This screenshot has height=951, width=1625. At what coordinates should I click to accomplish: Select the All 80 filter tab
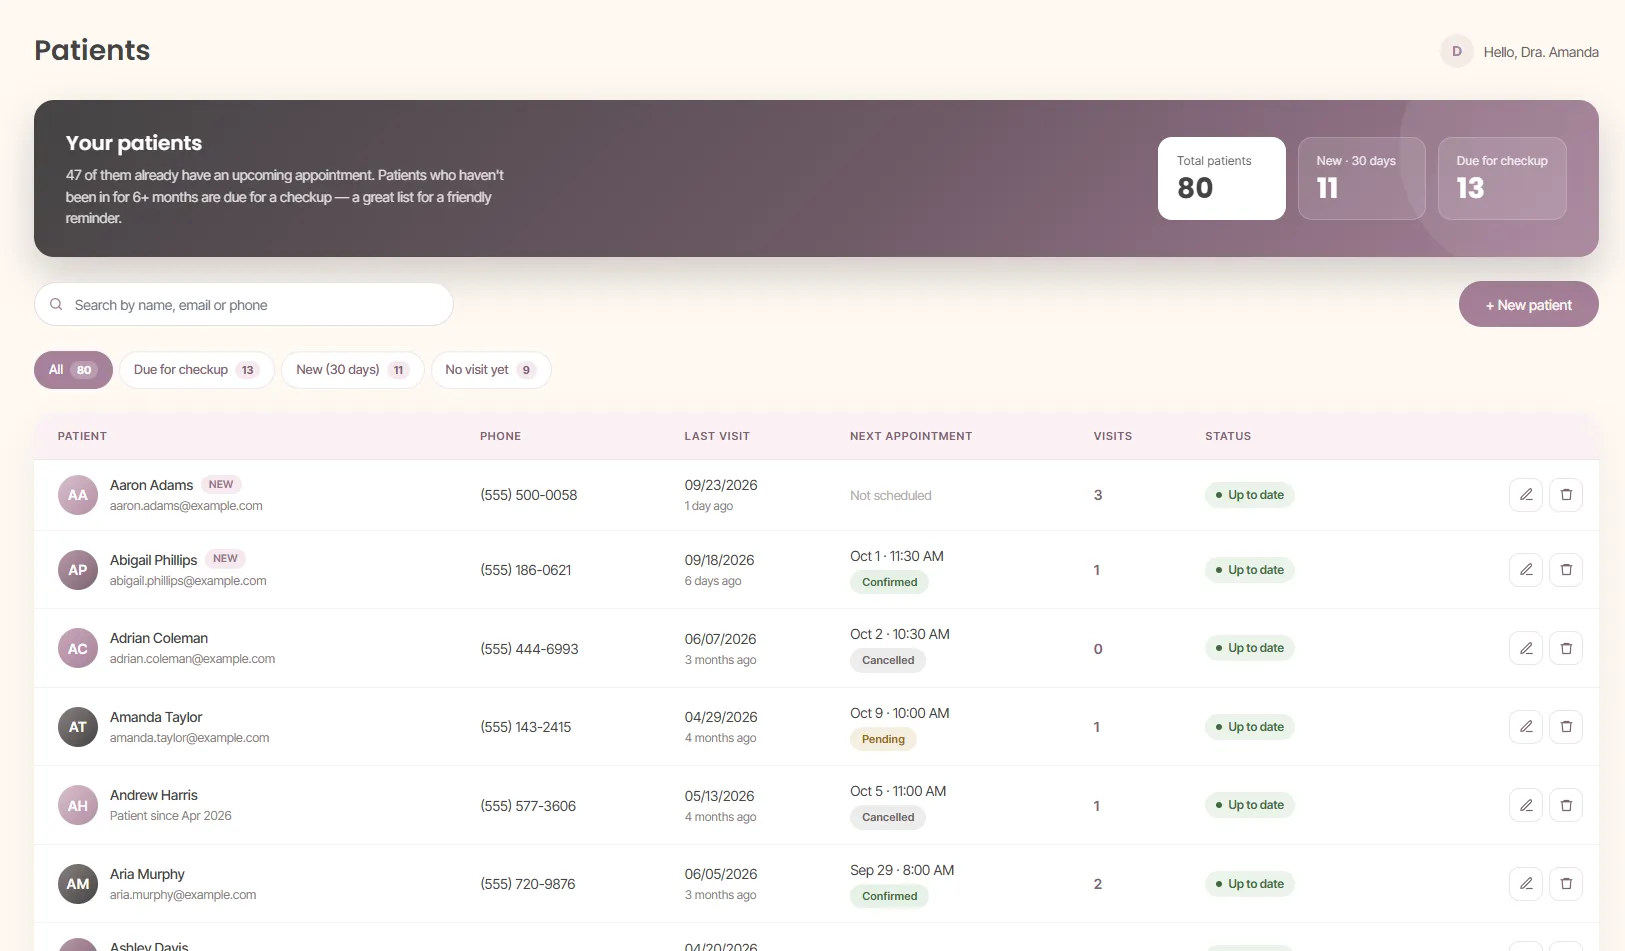(x=73, y=370)
